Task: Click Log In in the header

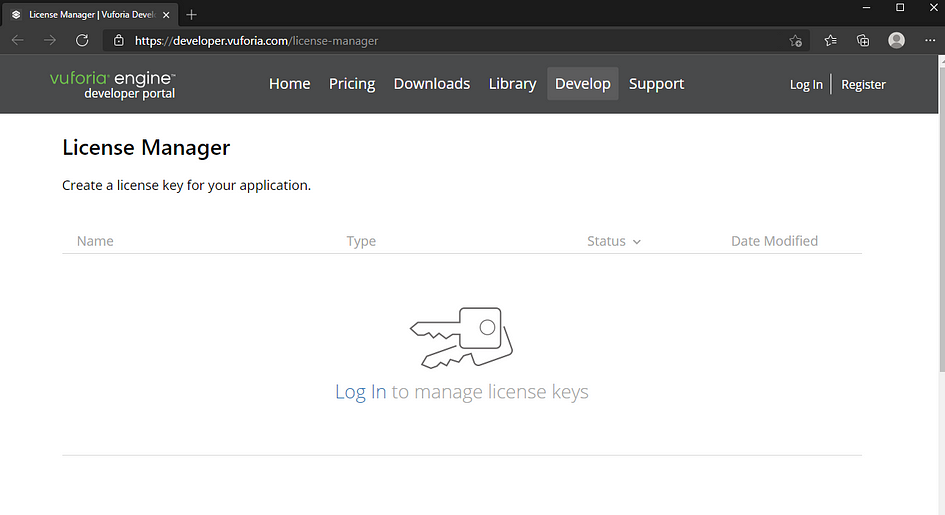Action: [806, 84]
